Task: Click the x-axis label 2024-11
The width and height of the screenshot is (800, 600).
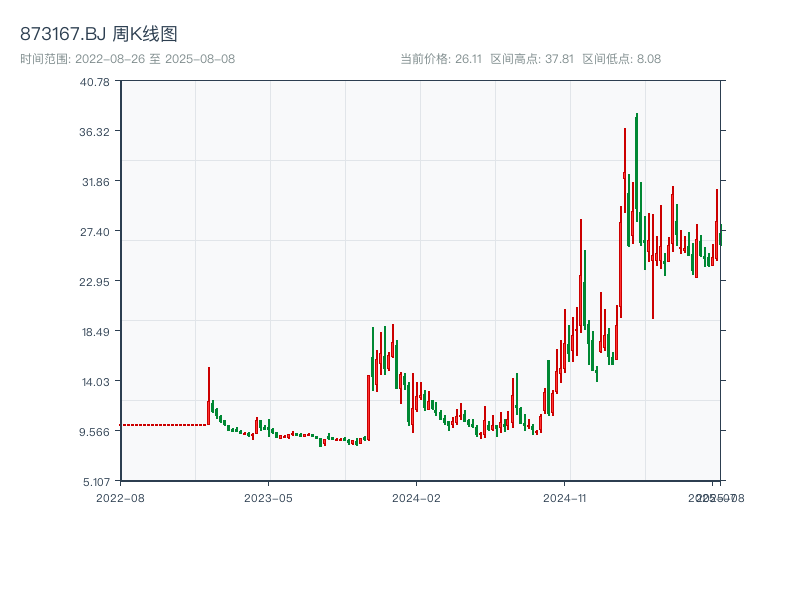Action: pyautogui.click(x=567, y=495)
